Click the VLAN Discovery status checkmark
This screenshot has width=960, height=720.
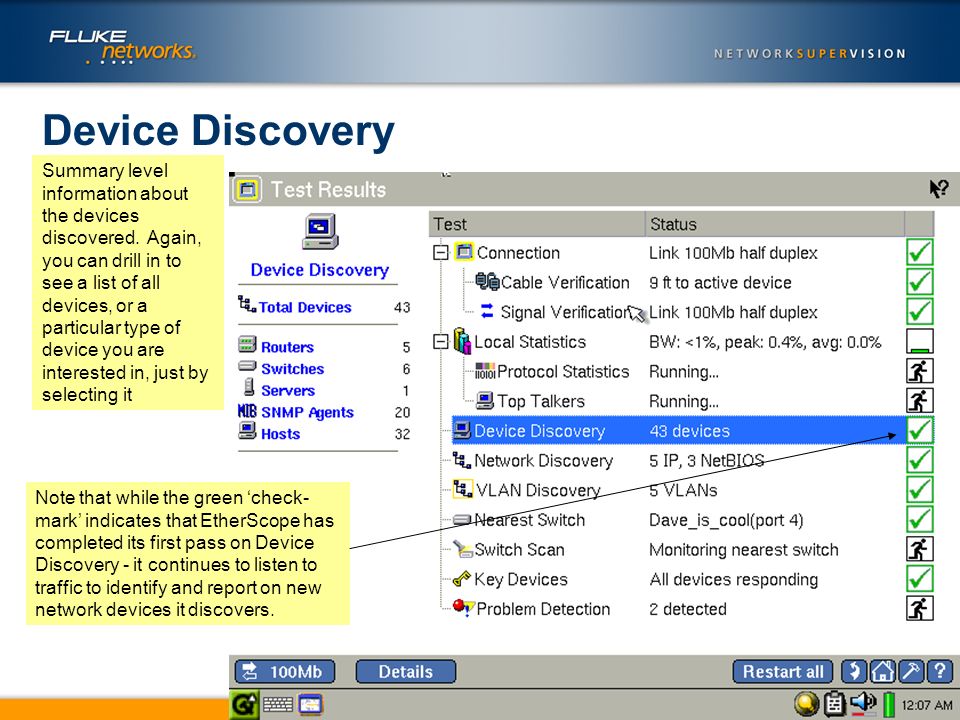920,489
